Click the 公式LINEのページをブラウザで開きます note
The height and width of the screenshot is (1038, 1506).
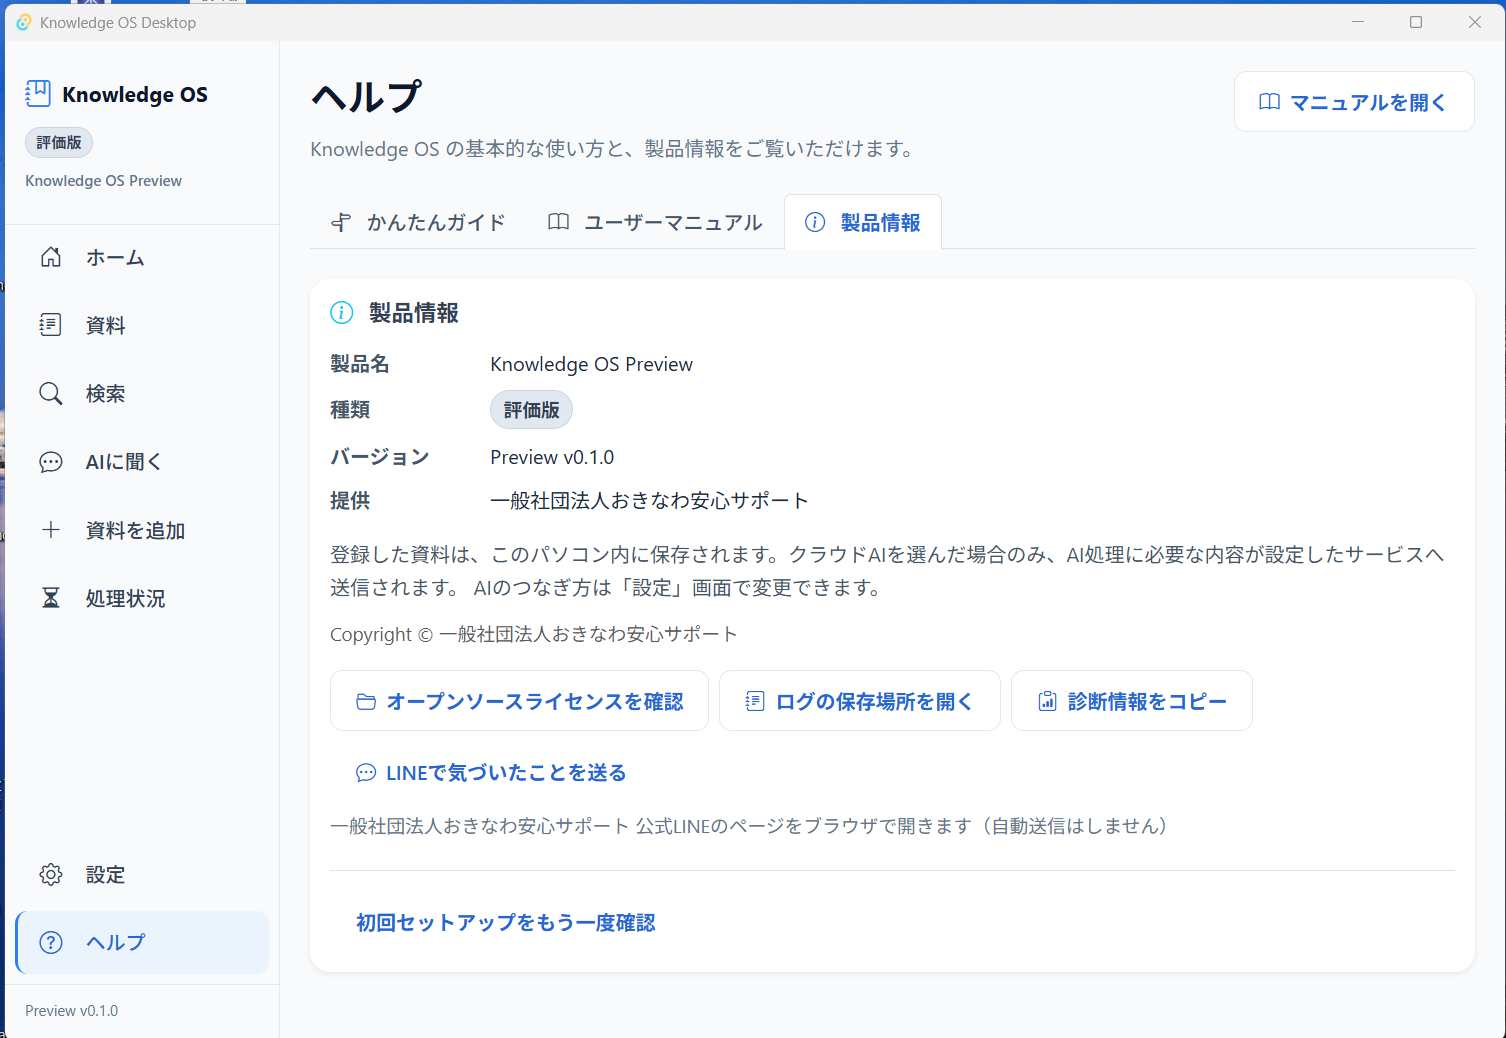[x=749, y=826]
